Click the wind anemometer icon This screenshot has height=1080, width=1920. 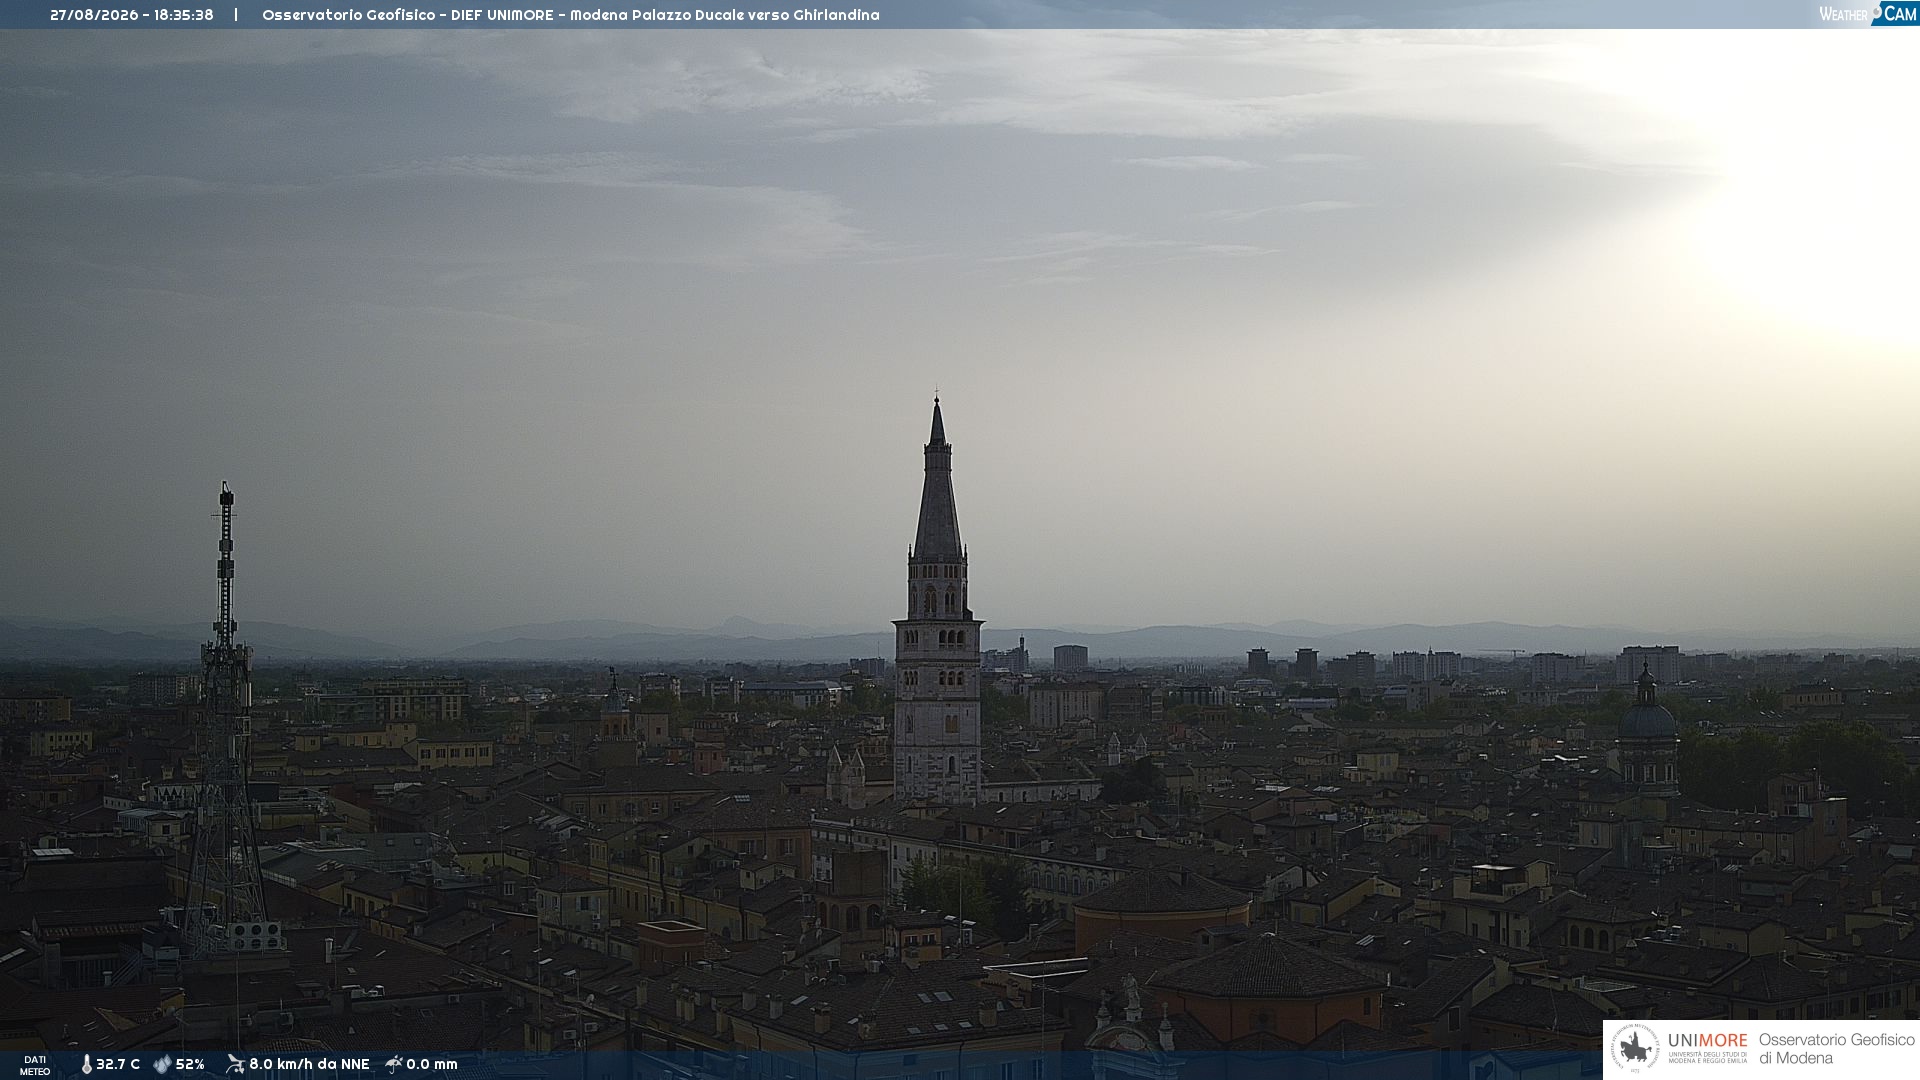[x=235, y=1064]
